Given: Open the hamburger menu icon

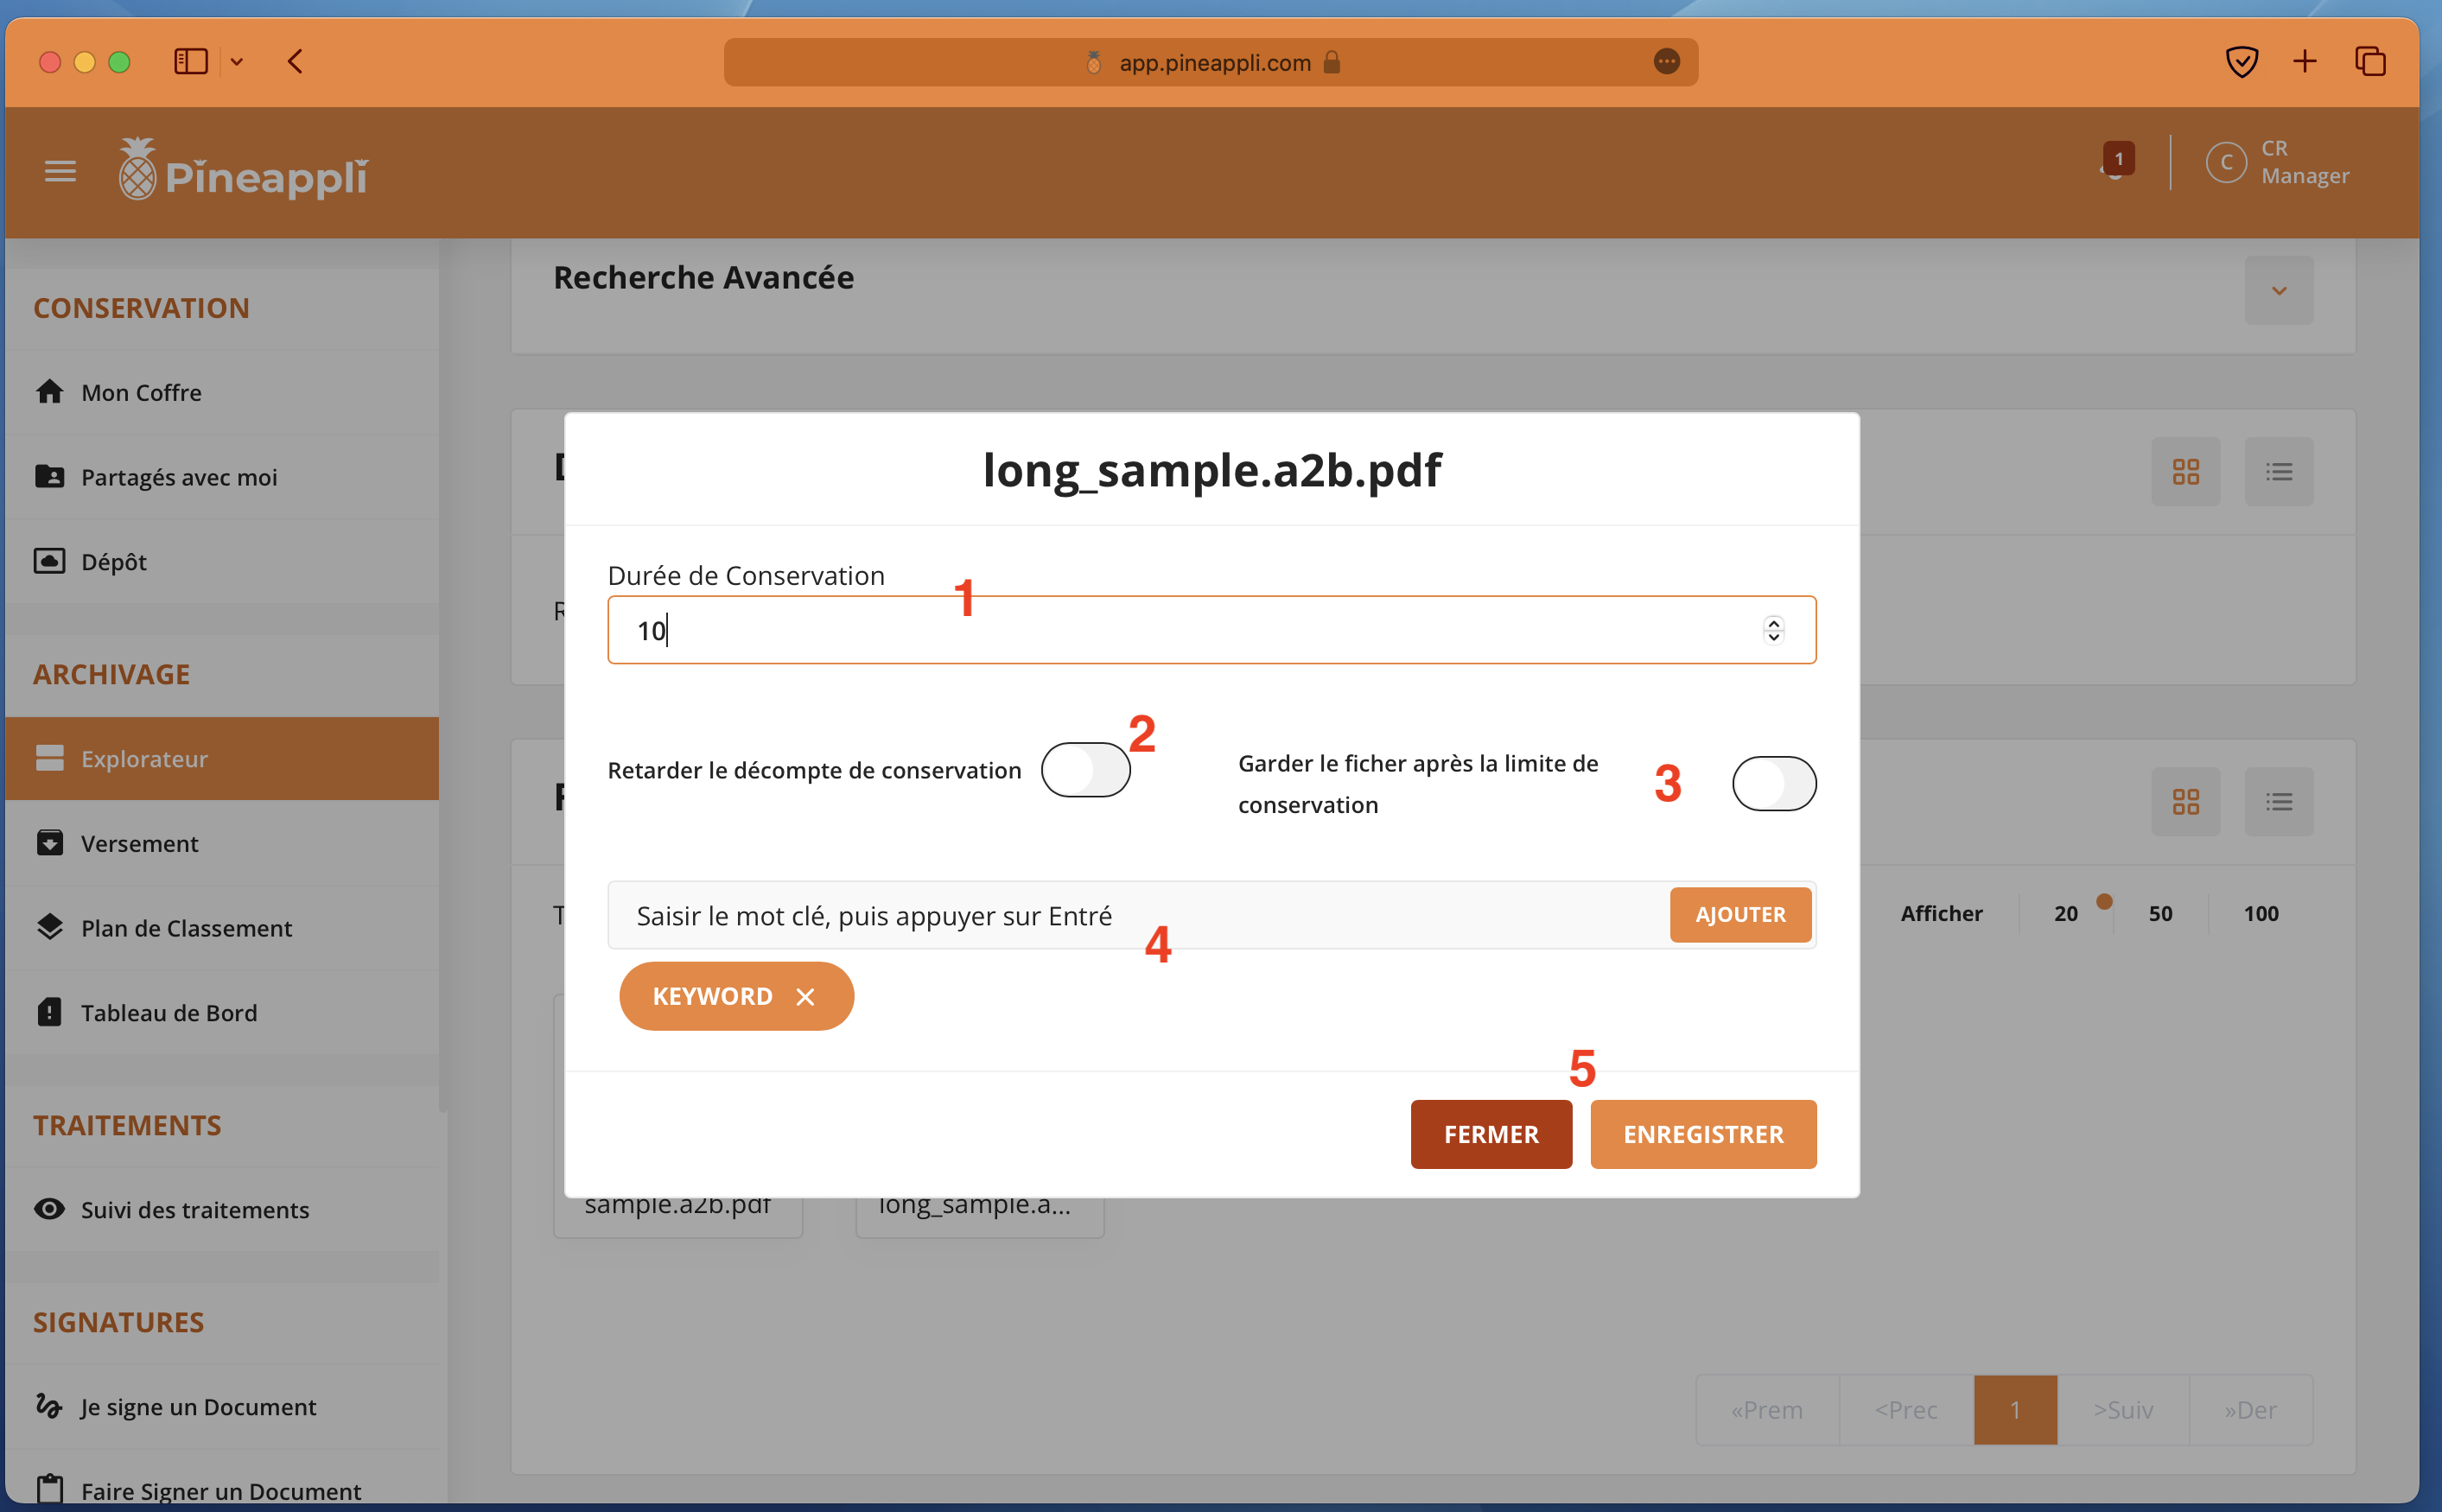Looking at the screenshot, I should [60, 172].
